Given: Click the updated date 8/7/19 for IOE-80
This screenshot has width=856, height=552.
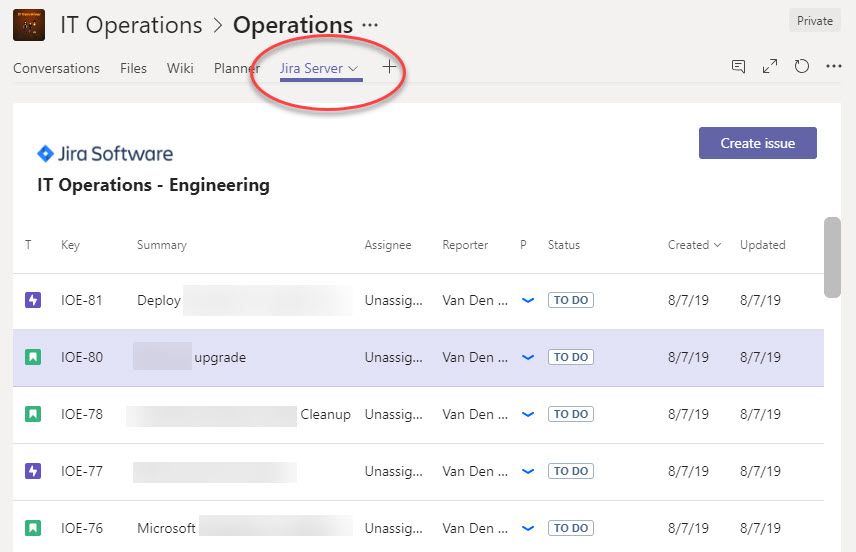Looking at the screenshot, I should (760, 357).
